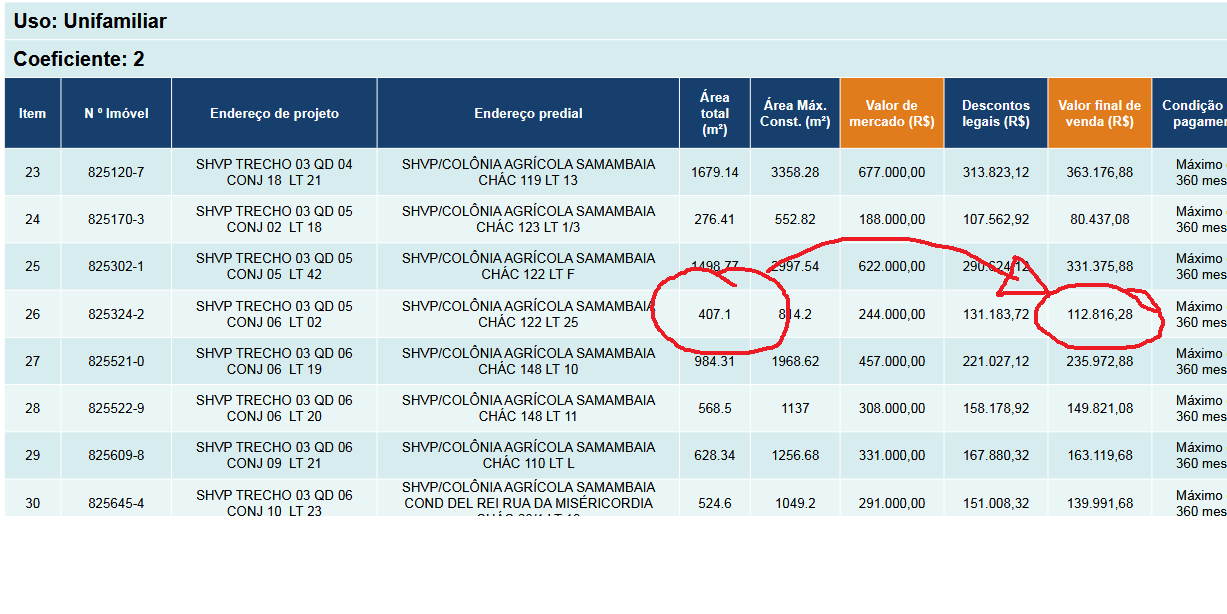
Task: Click the 'Endereço predial' header cell
Action: [528, 113]
